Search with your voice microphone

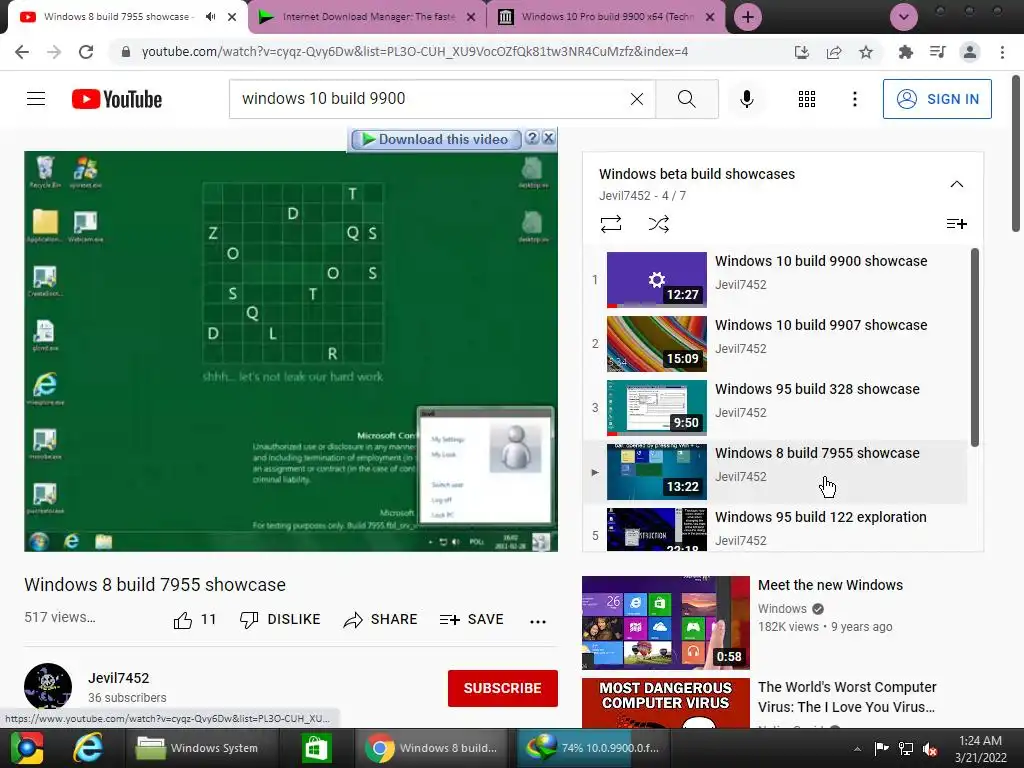pyautogui.click(x=747, y=99)
